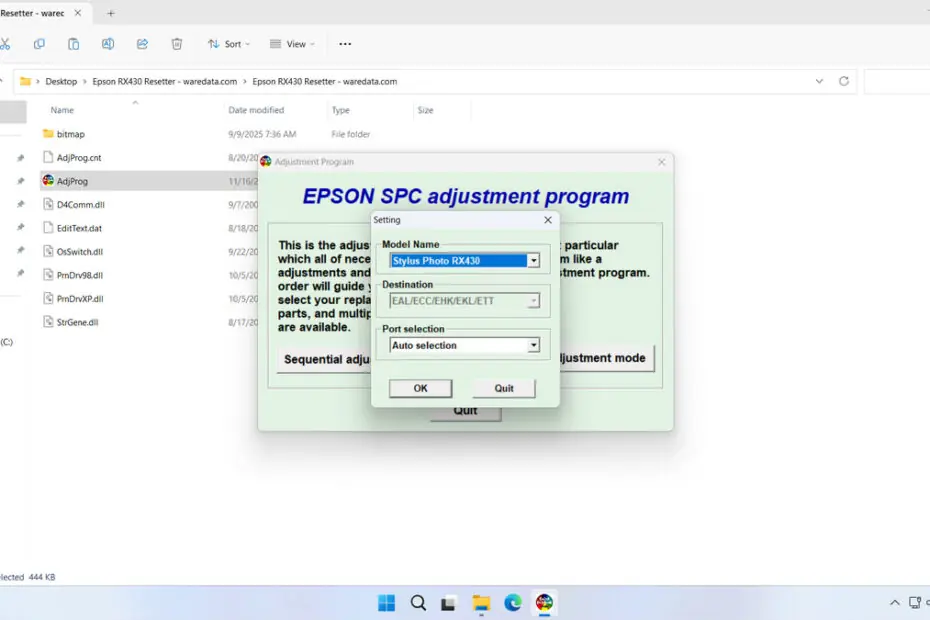Select the AdjProg.cnt file
Image resolution: width=930 pixels, height=620 pixels.
pos(79,157)
